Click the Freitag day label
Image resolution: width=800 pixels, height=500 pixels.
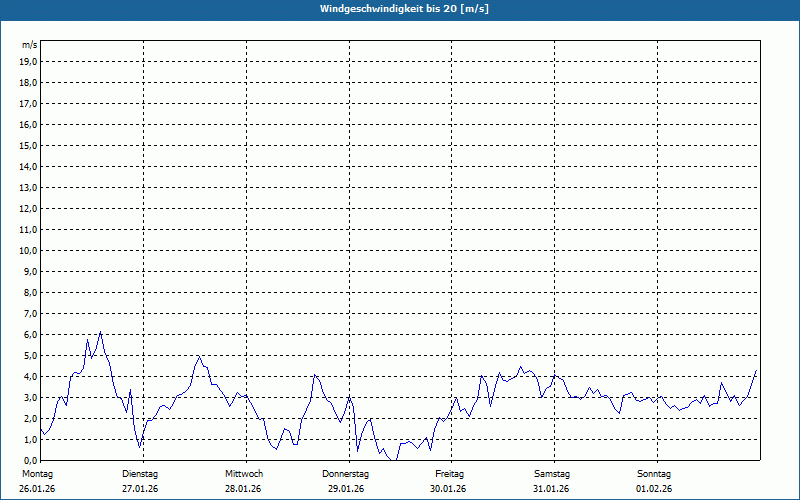pos(450,473)
